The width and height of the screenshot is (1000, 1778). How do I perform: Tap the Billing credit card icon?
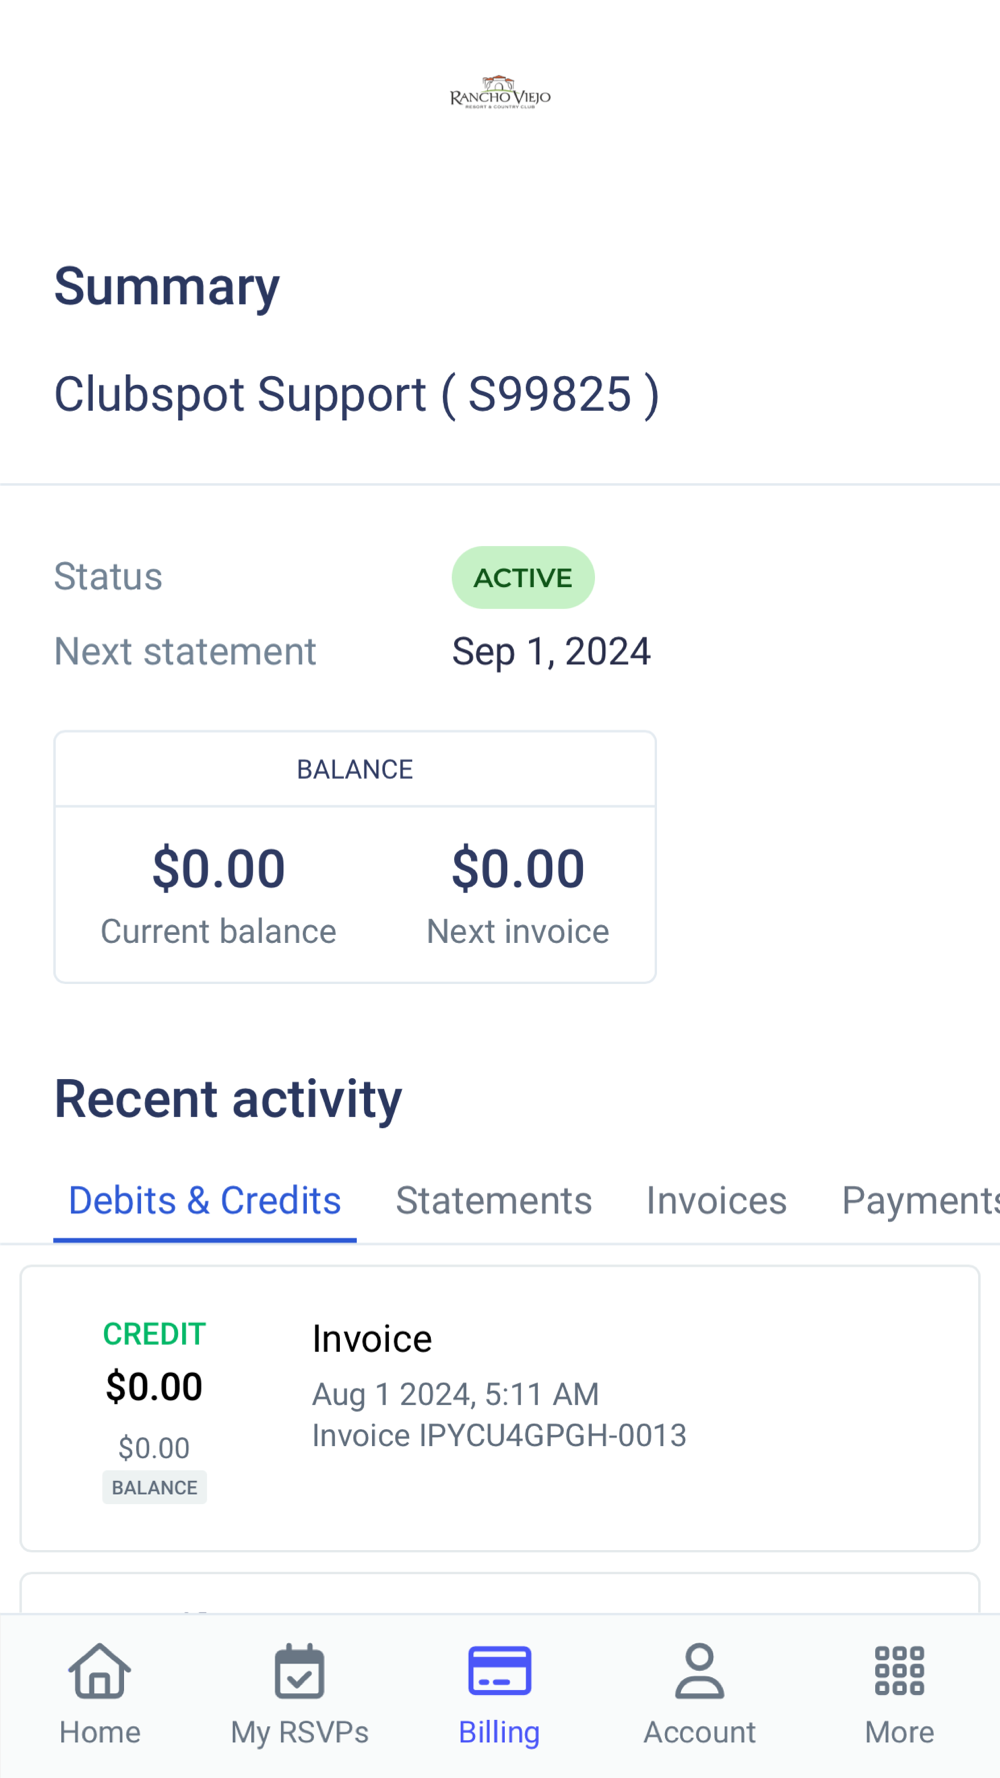pos(499,1672)
